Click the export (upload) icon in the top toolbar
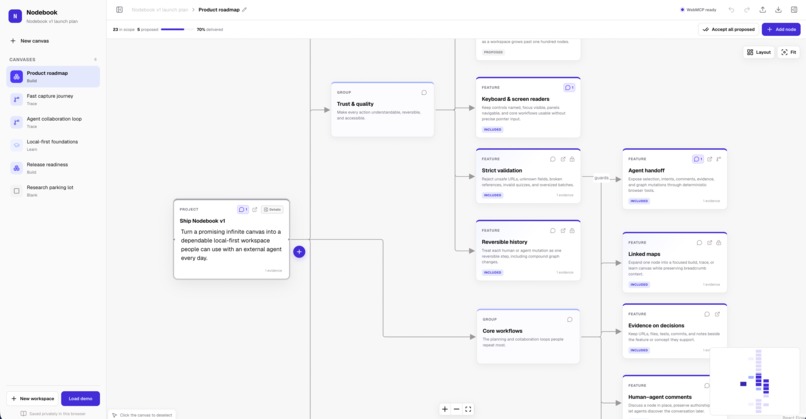This screenshot has height=419, width=806. [763, 10]
